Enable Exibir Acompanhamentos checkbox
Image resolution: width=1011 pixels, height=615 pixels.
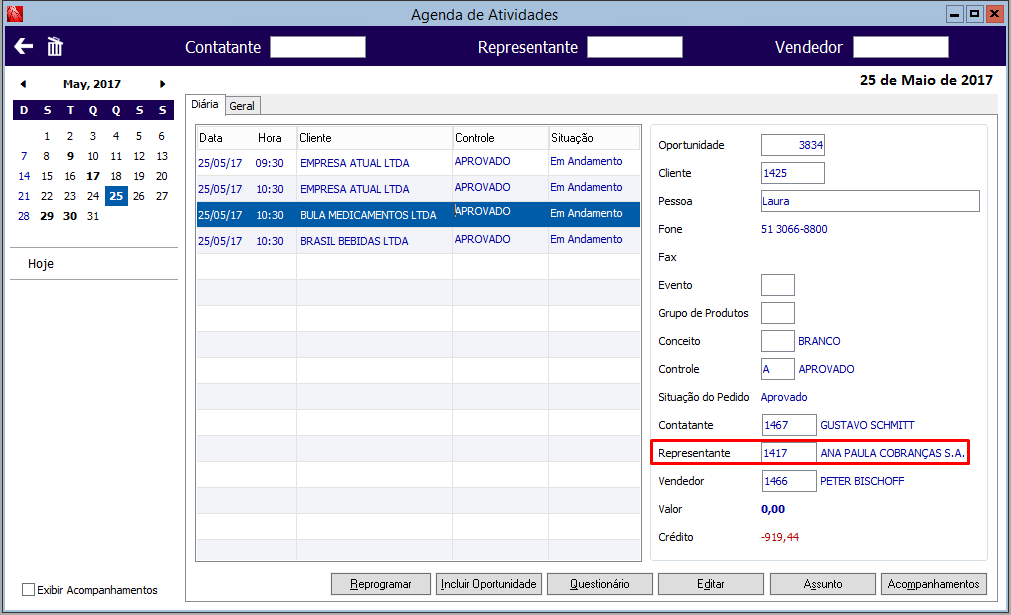point(28,589)
